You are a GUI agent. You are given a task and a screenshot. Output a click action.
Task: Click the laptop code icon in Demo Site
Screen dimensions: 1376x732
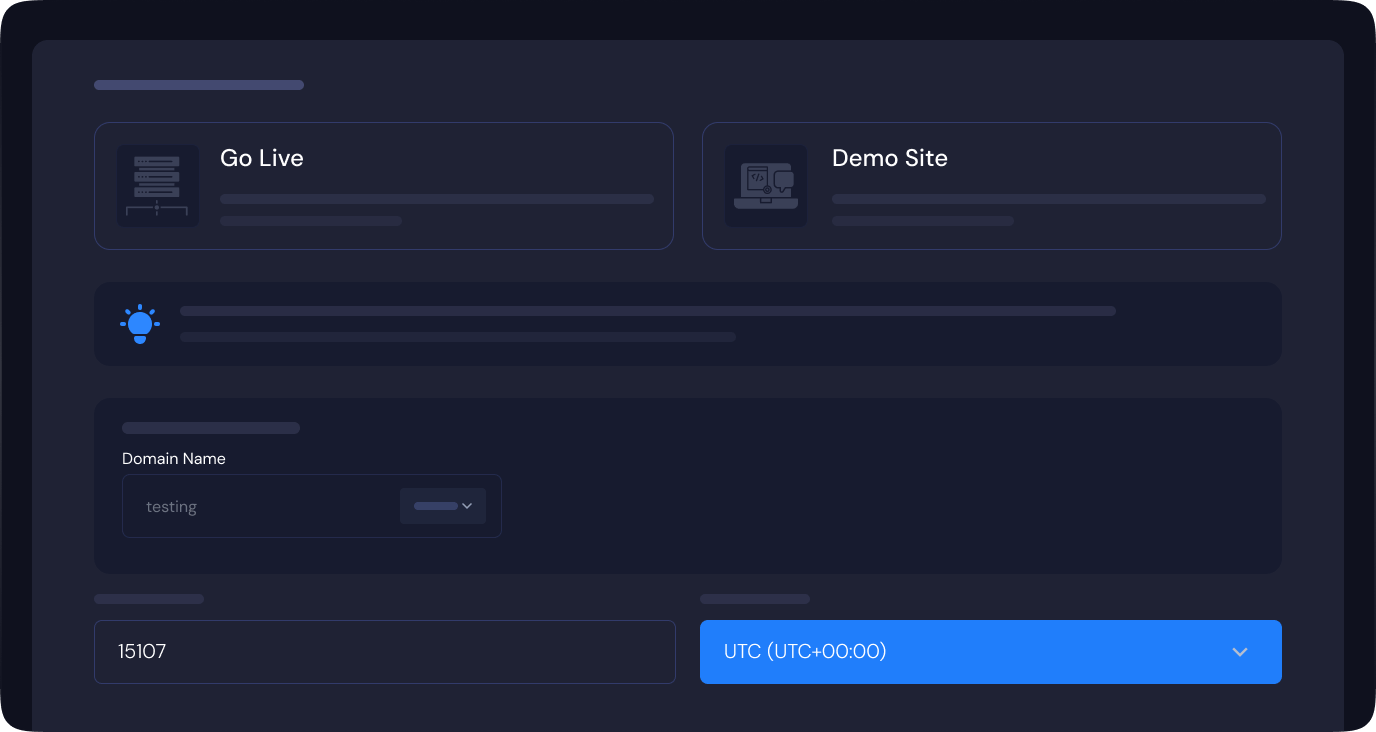pos(765,186)
